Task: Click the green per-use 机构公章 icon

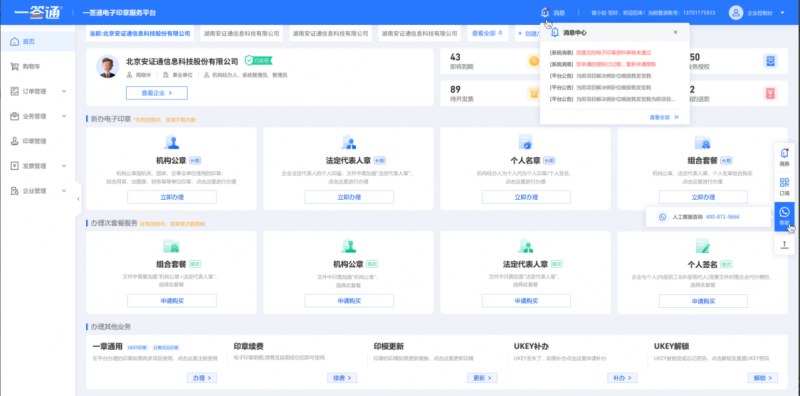Action: point(348,246)
